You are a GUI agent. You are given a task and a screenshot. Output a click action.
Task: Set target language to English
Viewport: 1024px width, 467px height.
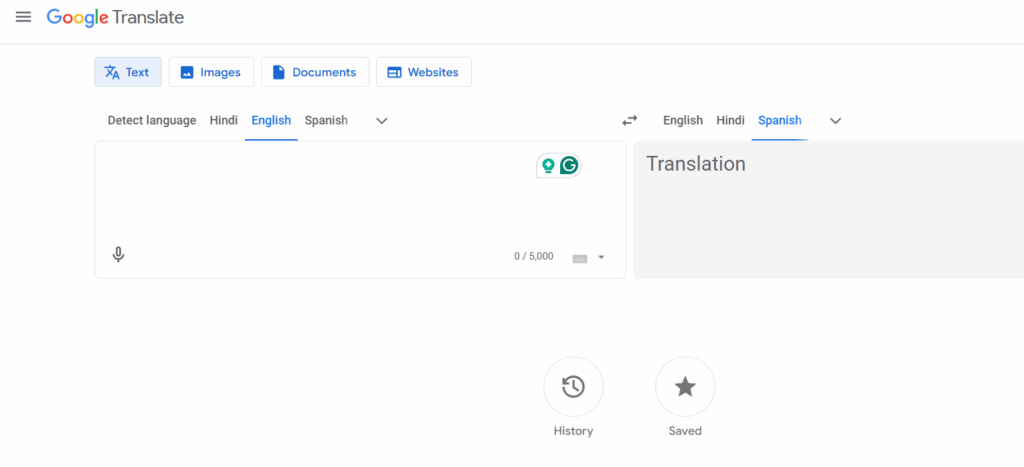click(683, 120)
